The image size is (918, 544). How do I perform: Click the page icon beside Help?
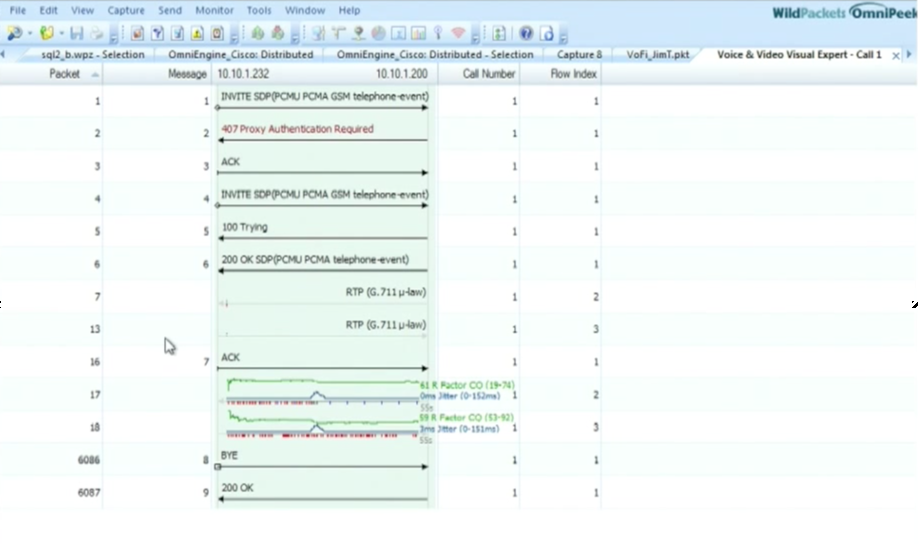click(x=547, y=33)
